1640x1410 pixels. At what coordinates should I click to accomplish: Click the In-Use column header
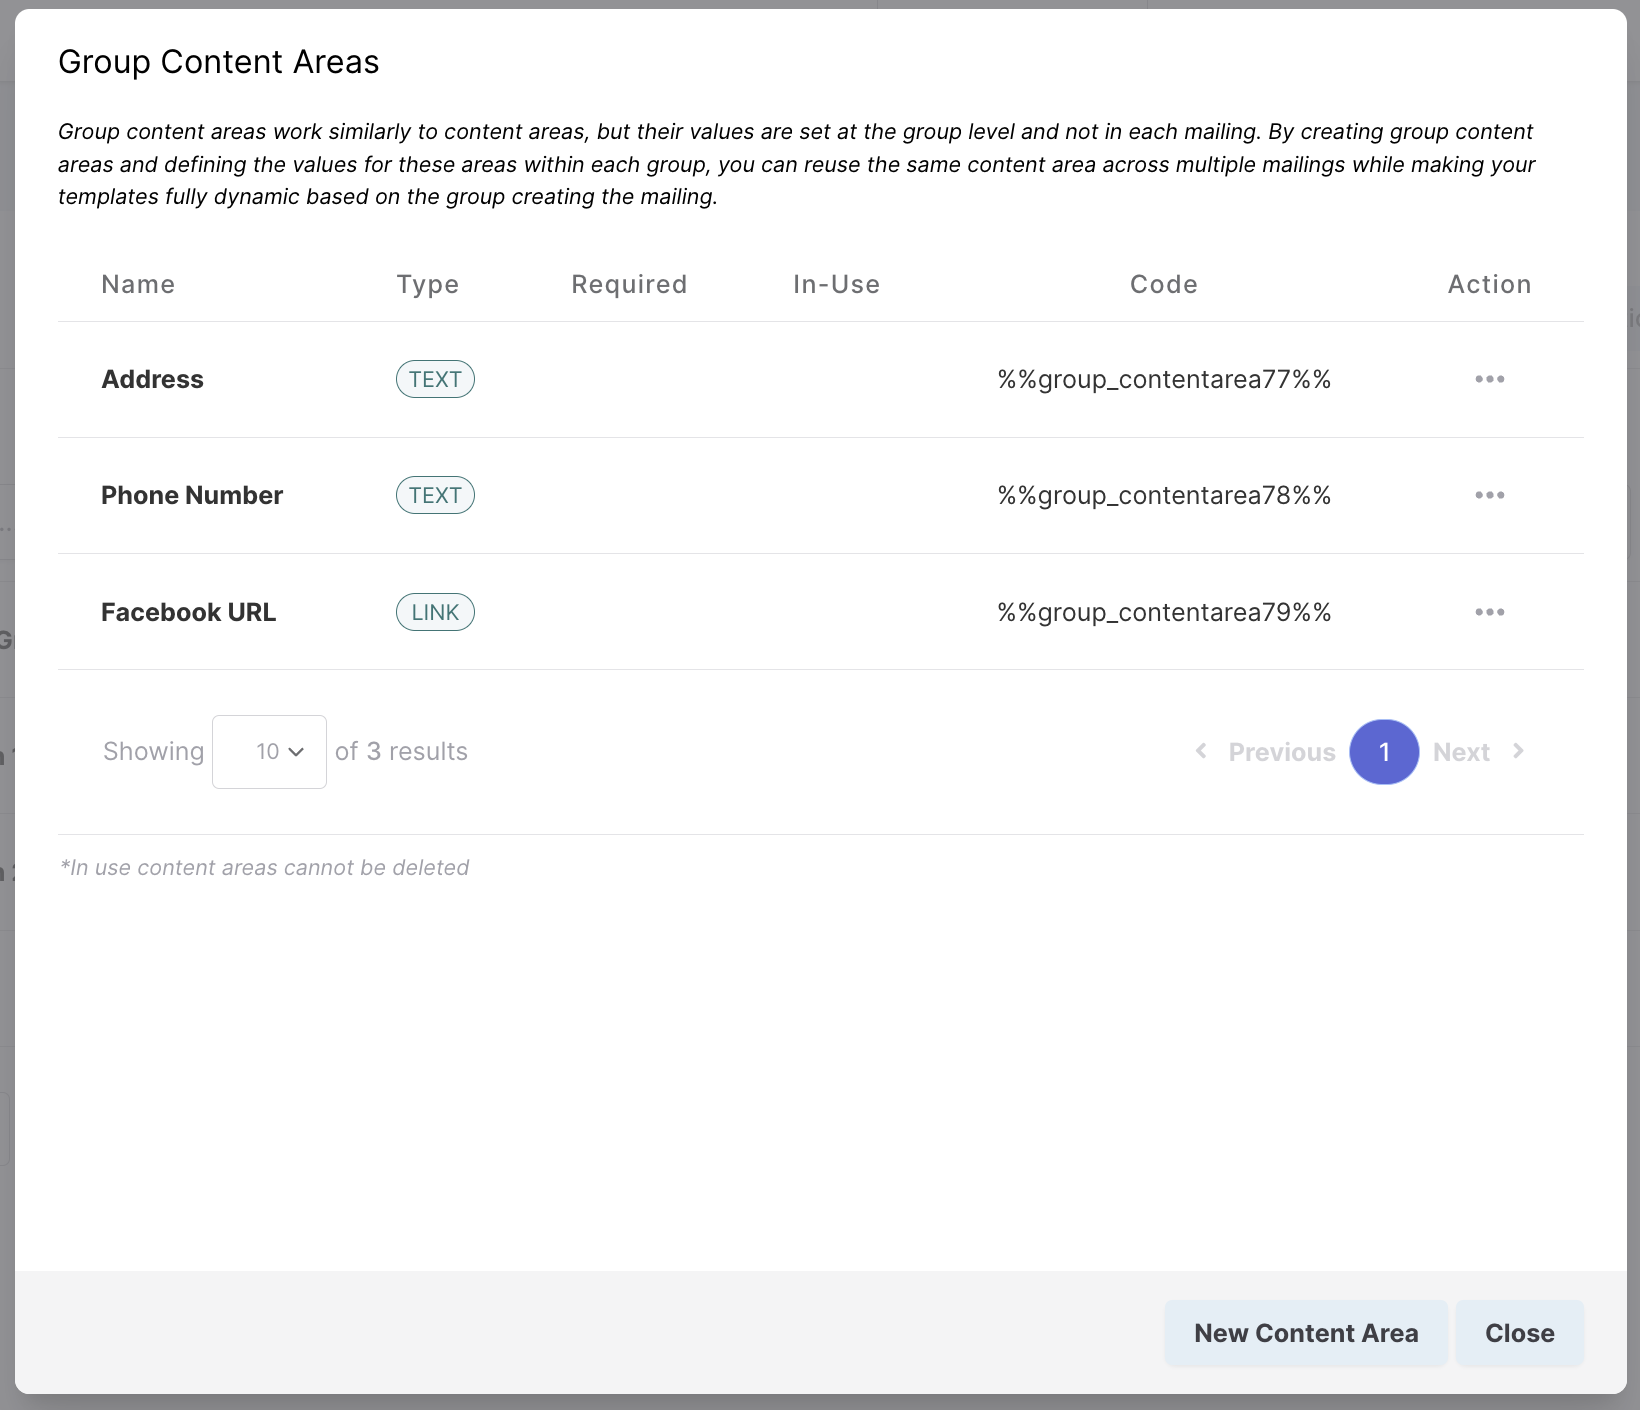tap(836, 285)
